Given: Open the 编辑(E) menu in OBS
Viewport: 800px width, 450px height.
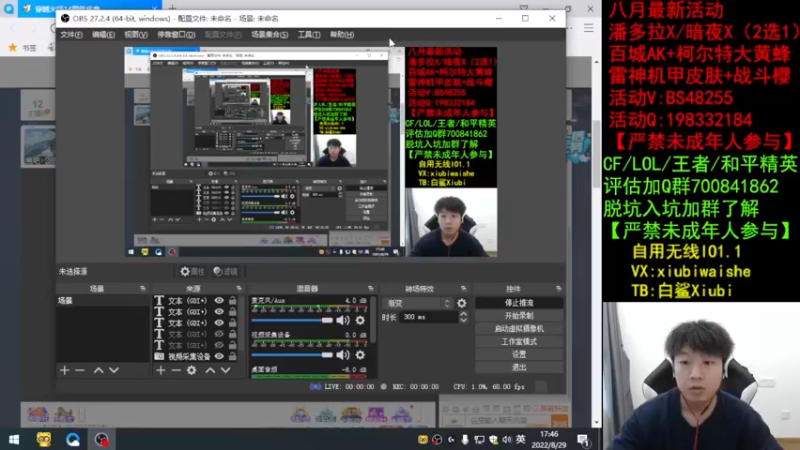Looking at the screenshot, I should (103, 35).
